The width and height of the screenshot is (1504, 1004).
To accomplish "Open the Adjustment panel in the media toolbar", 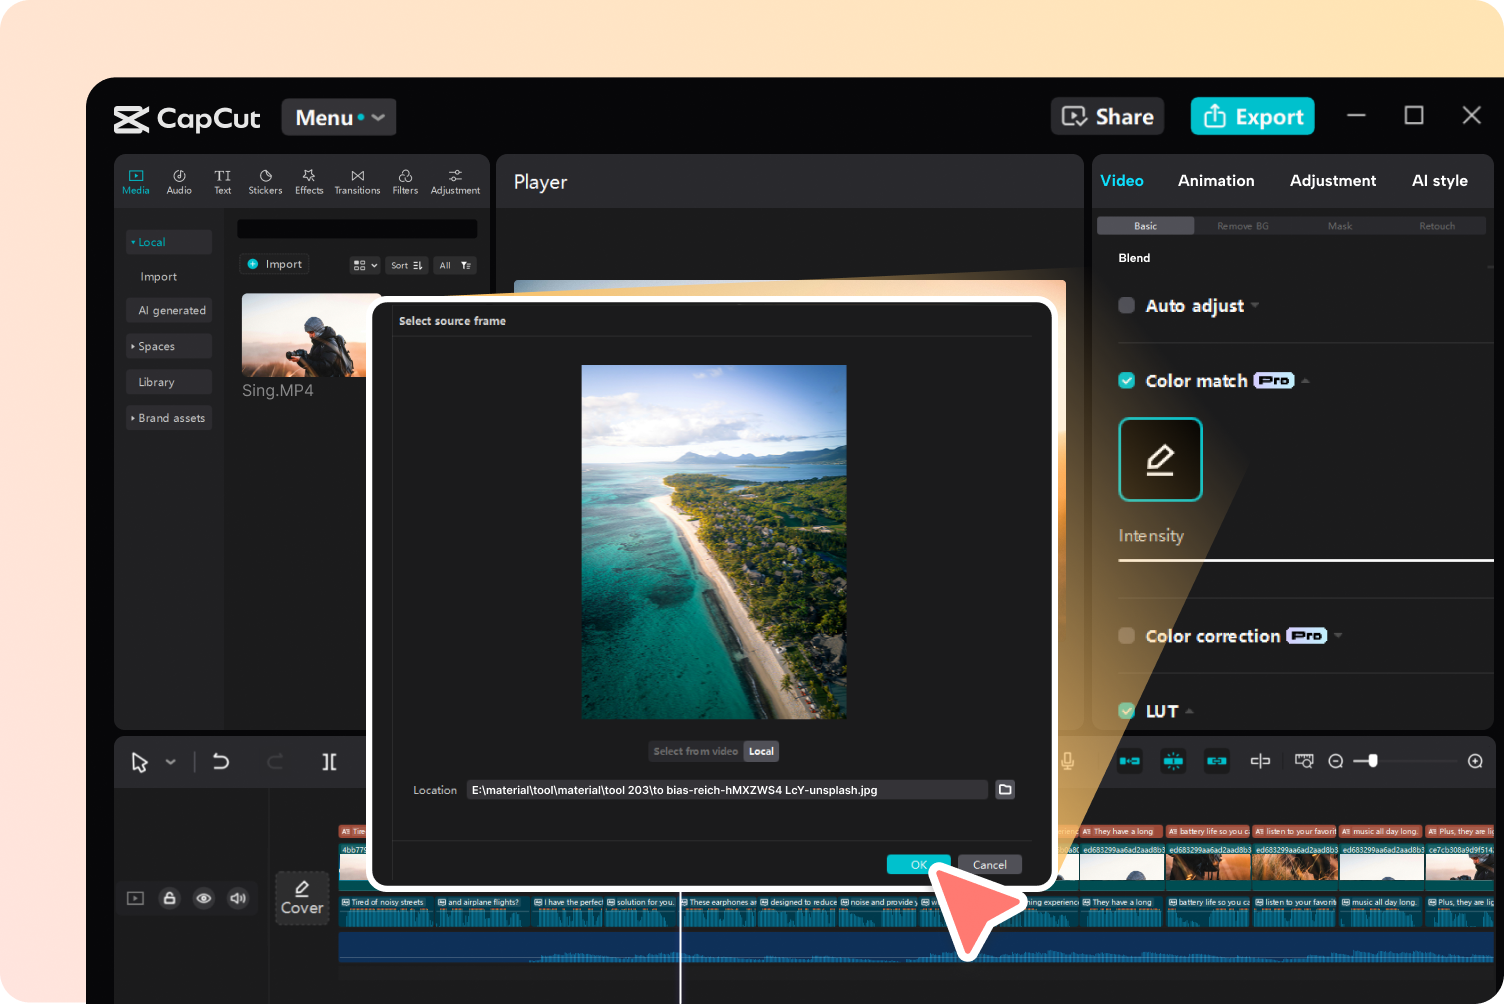I will 455,181.
